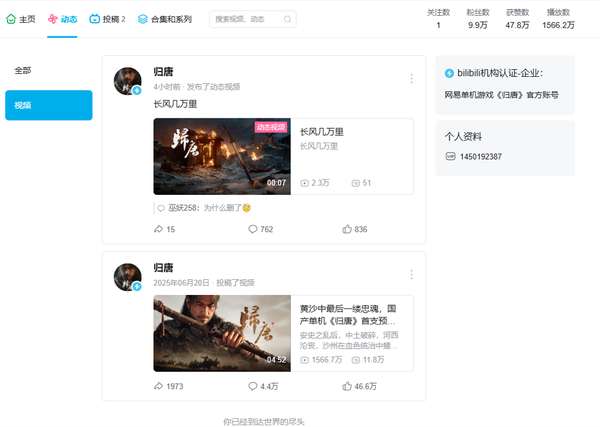This screenshot has width=600, height=427.
Task: Select the 全部 filter in sidebar
Action: 49,70
